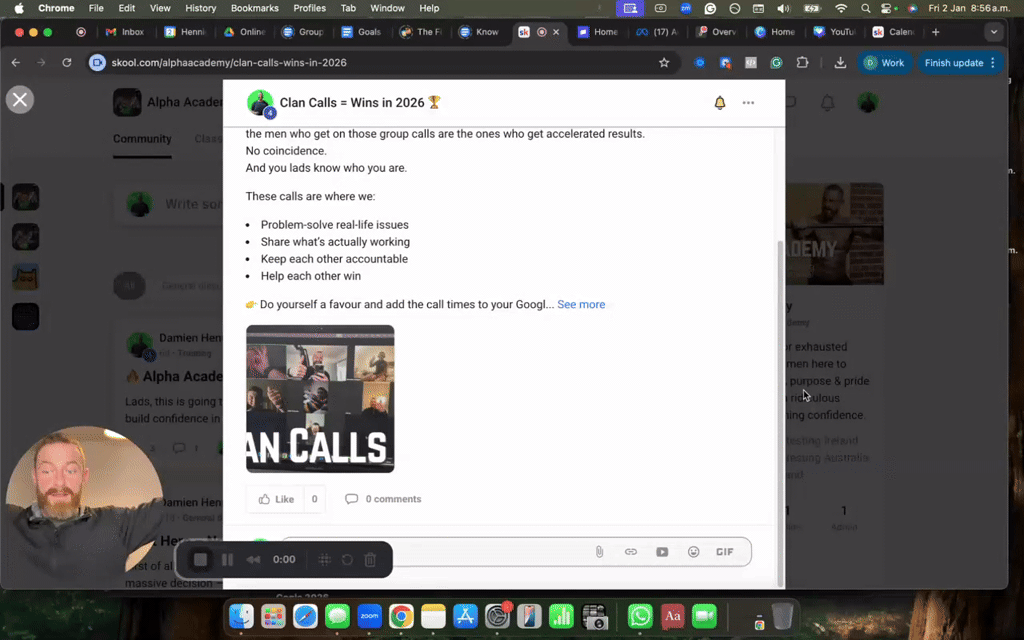Pause the screen recording
Screen dimensions: 1024x640
tap(227, 560)
